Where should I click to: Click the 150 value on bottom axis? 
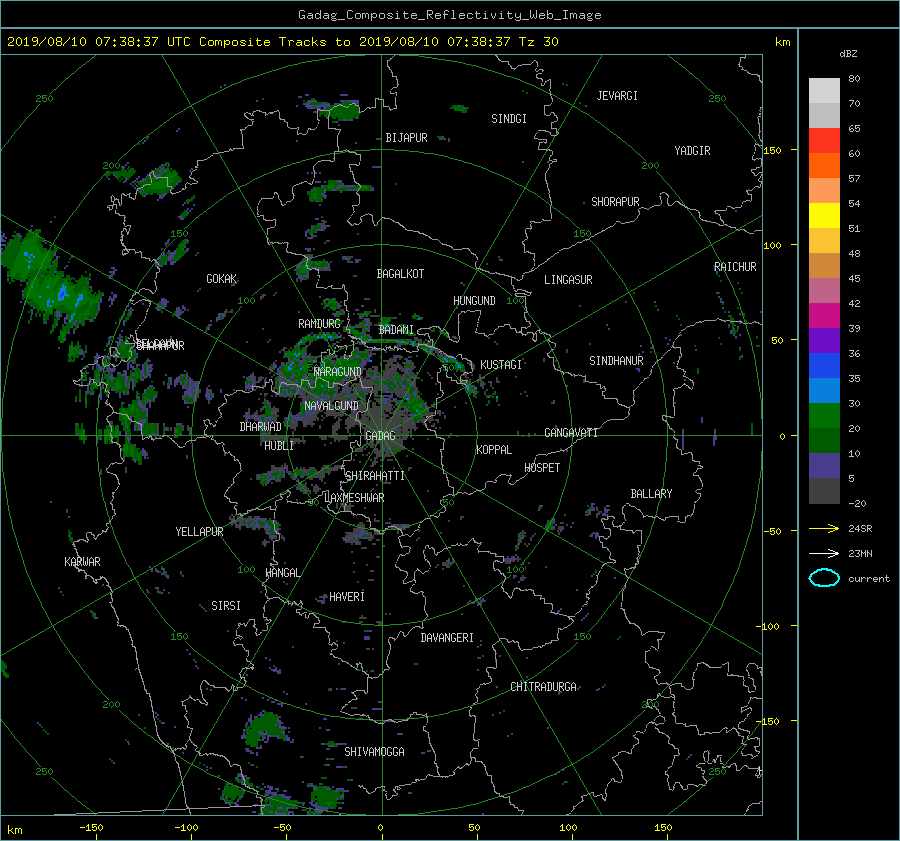pyautogui.click(x=663, y=827)
